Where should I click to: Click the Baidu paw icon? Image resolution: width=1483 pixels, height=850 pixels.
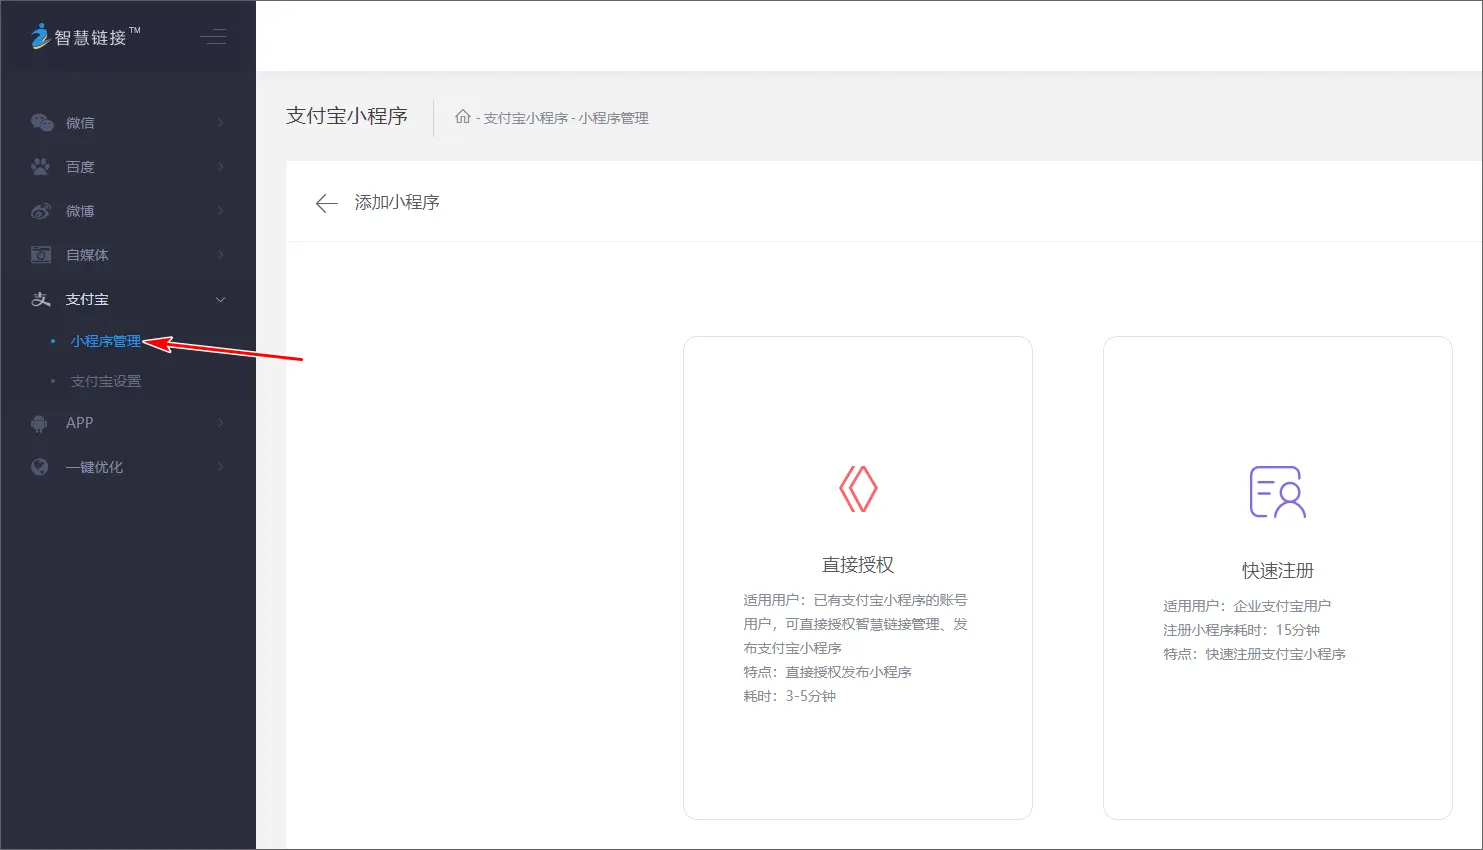[x=41, y=167]
